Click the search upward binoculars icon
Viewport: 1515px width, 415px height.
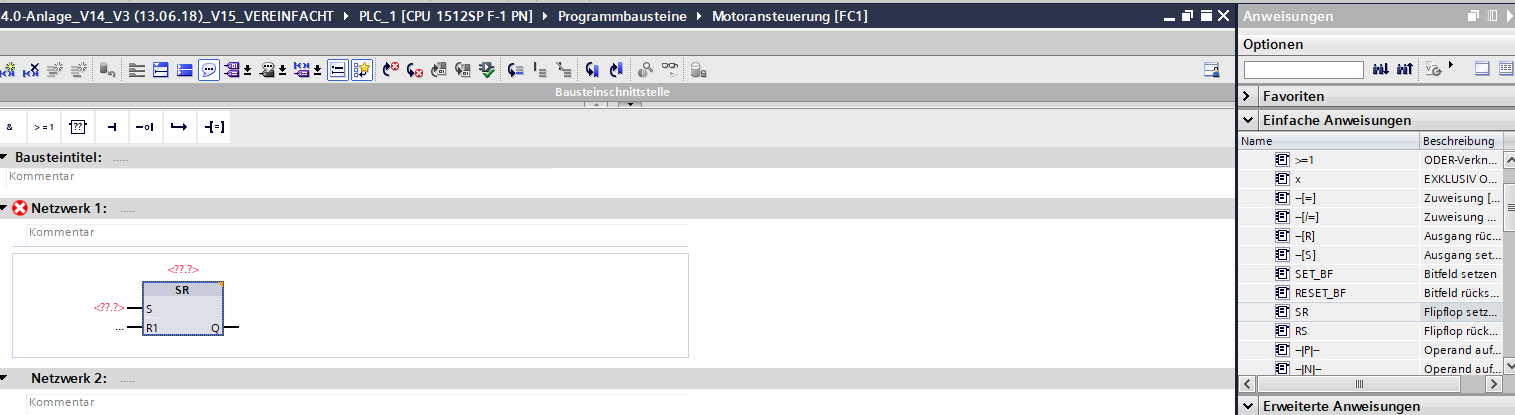point(1405,69)
